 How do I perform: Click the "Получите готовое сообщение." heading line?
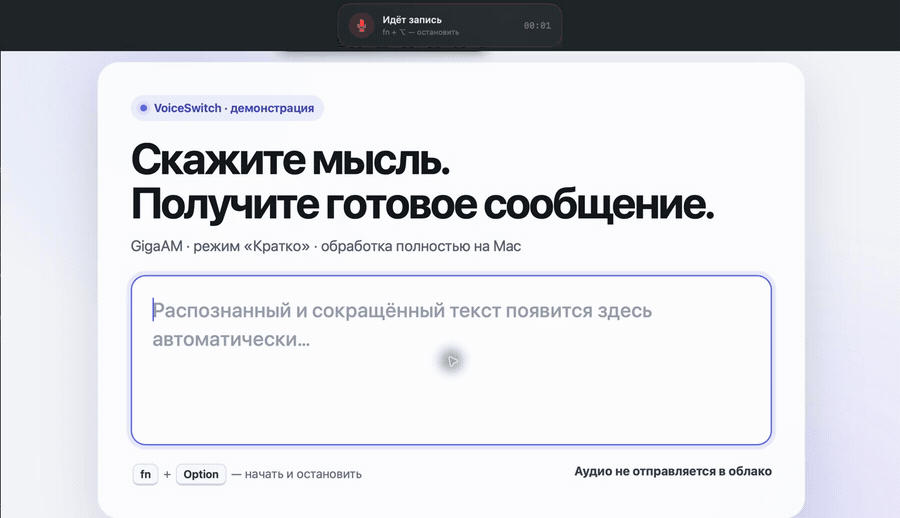click(422, 204)
